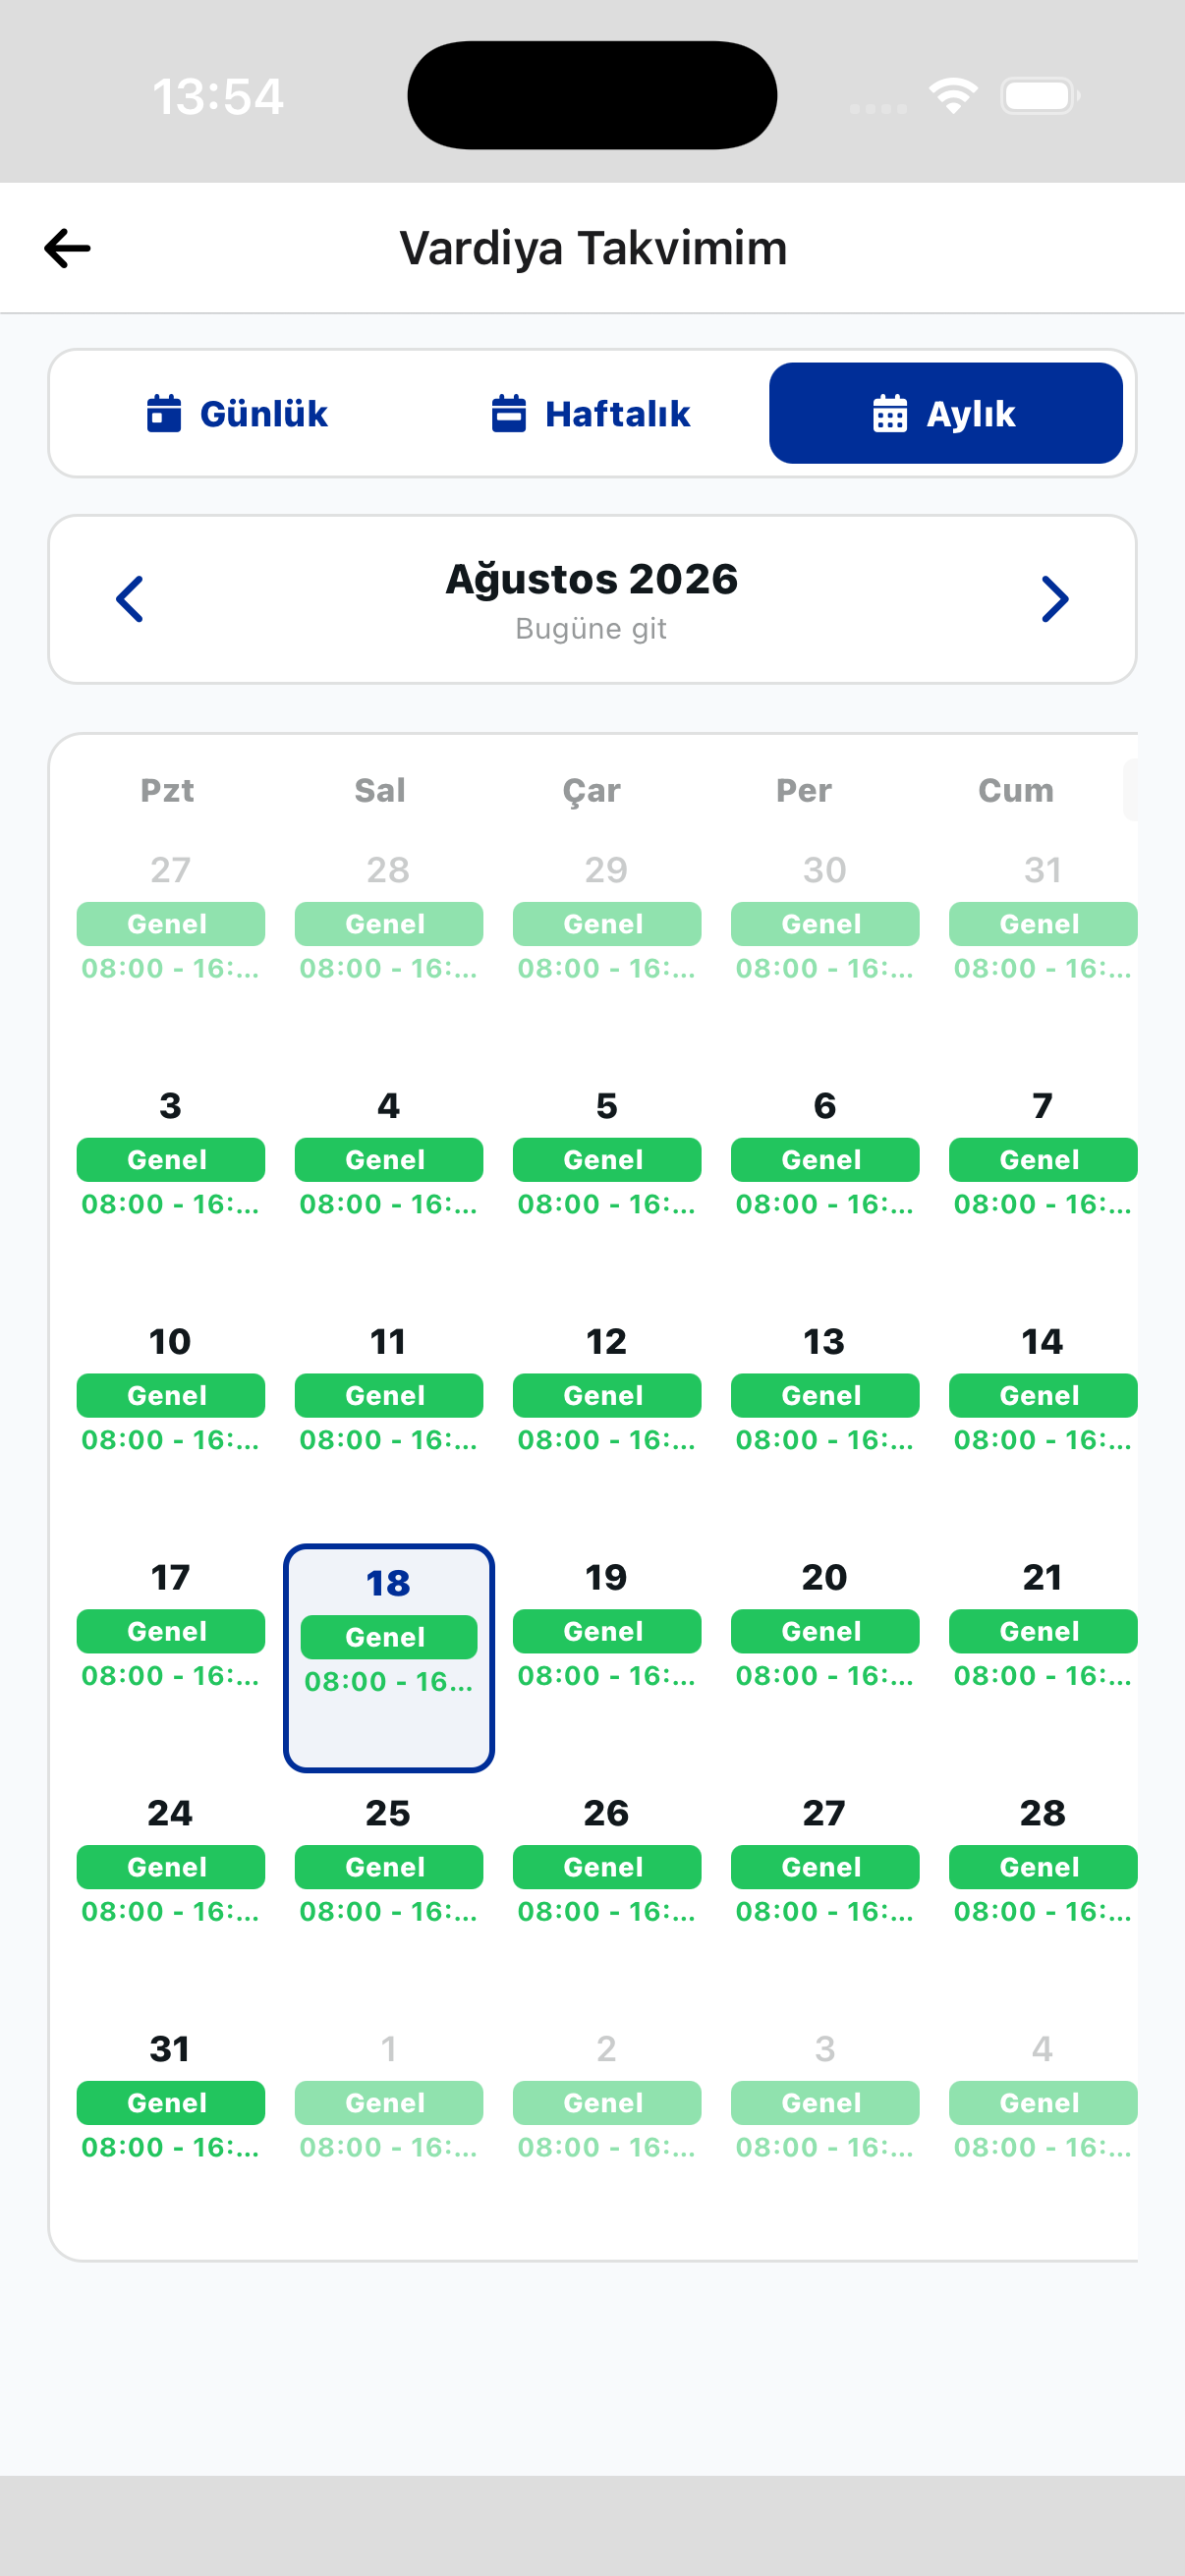Open the Genel shift badge on day 26

click(x=607, y=1867)
